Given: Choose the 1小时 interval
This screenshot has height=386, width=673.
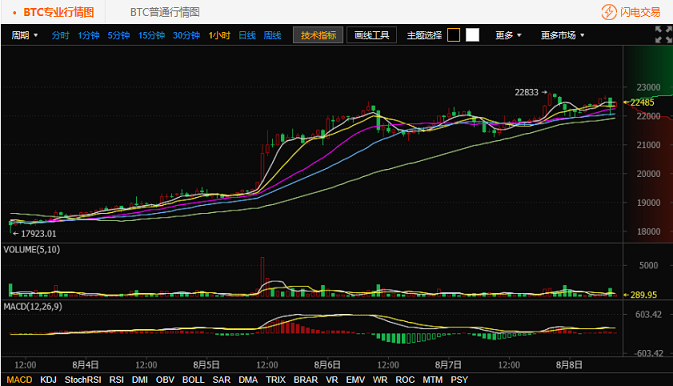Looking at the screenshot, I should pos(219,35).
